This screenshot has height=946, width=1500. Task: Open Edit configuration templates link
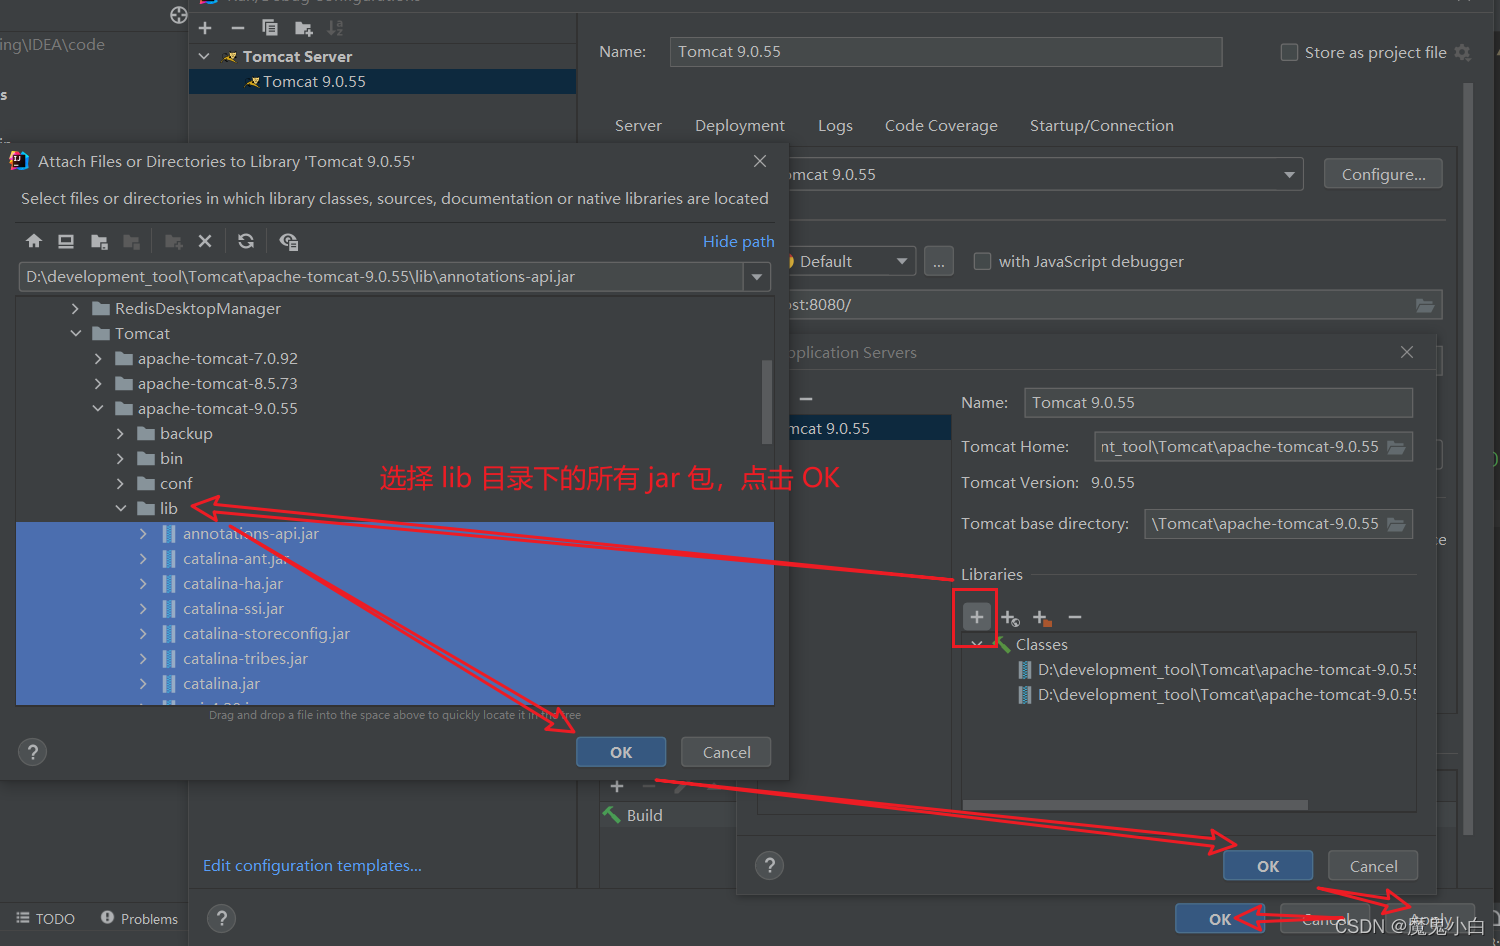point(312,866)
